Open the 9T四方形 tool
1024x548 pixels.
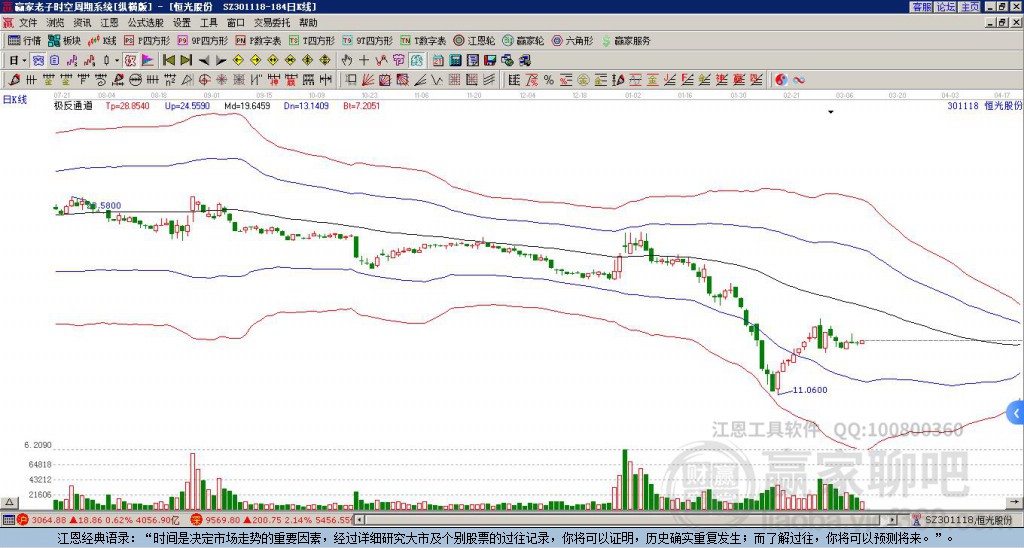368,40
